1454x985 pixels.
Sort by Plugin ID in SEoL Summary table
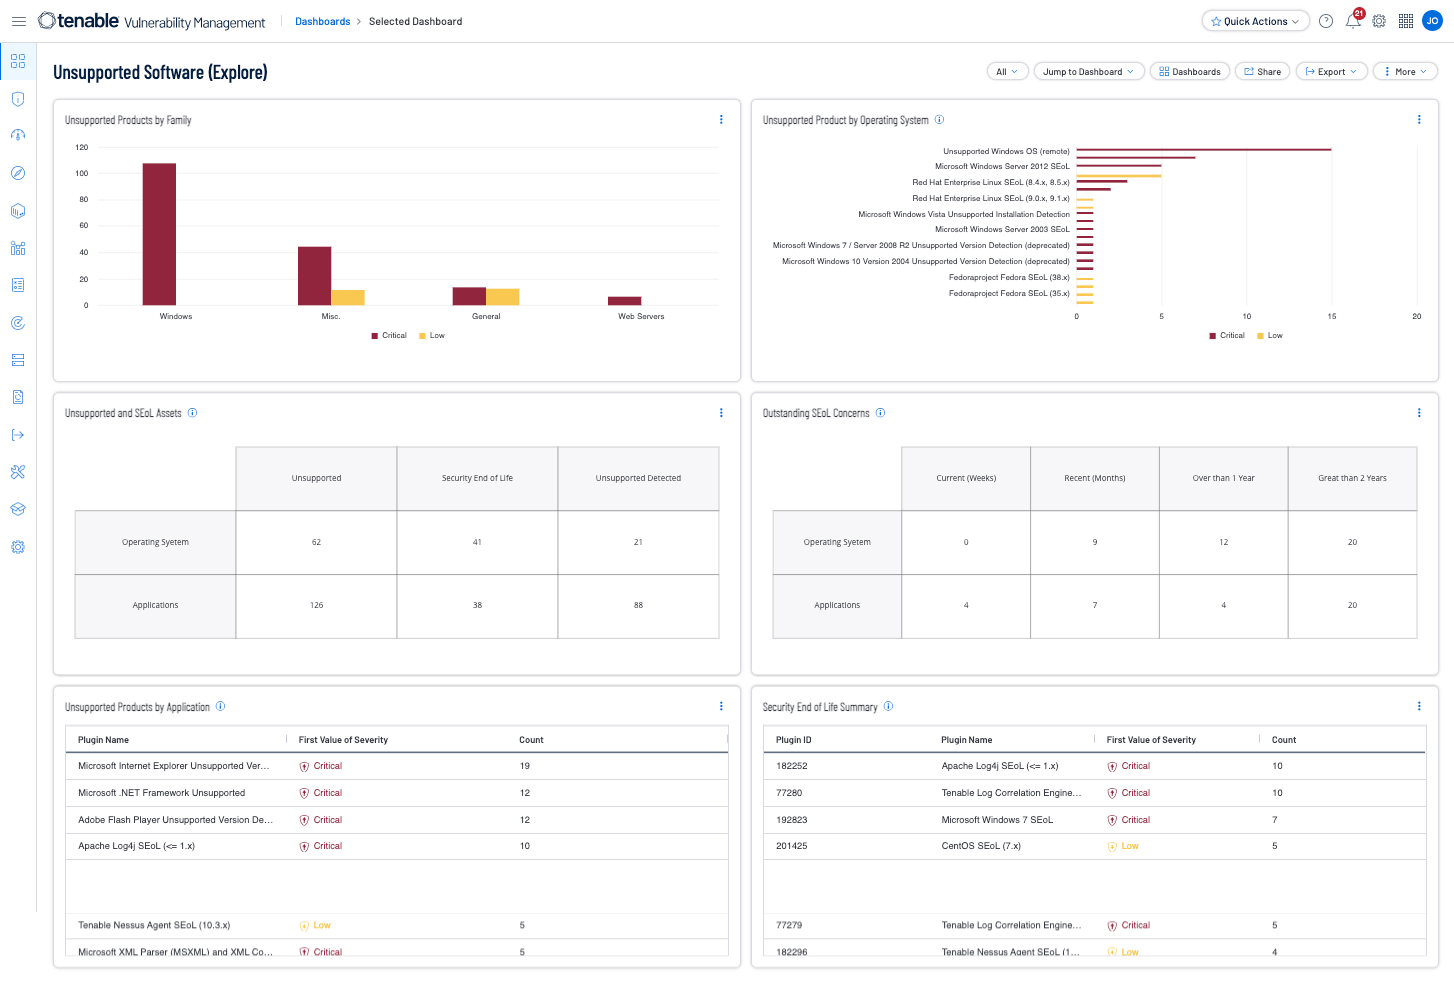(x=794, y=740)
